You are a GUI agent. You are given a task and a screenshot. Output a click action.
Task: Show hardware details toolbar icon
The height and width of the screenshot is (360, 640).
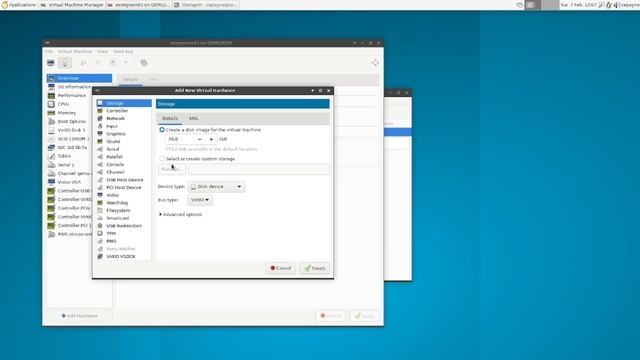point(65,63)
